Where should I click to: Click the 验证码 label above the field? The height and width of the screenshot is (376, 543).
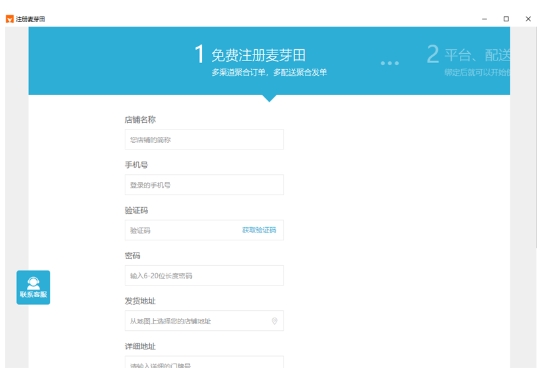point(136,211)
